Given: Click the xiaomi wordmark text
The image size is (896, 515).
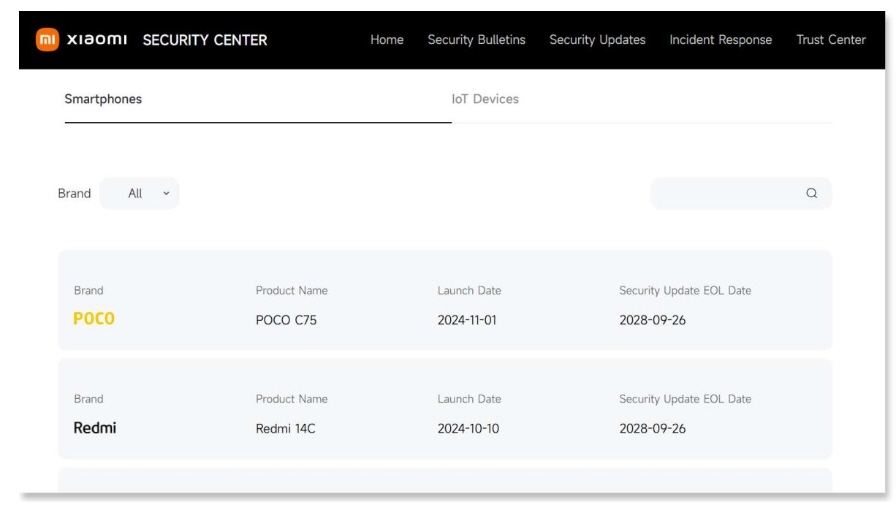Looking at the screenshot, I should (x=97, y=39).
